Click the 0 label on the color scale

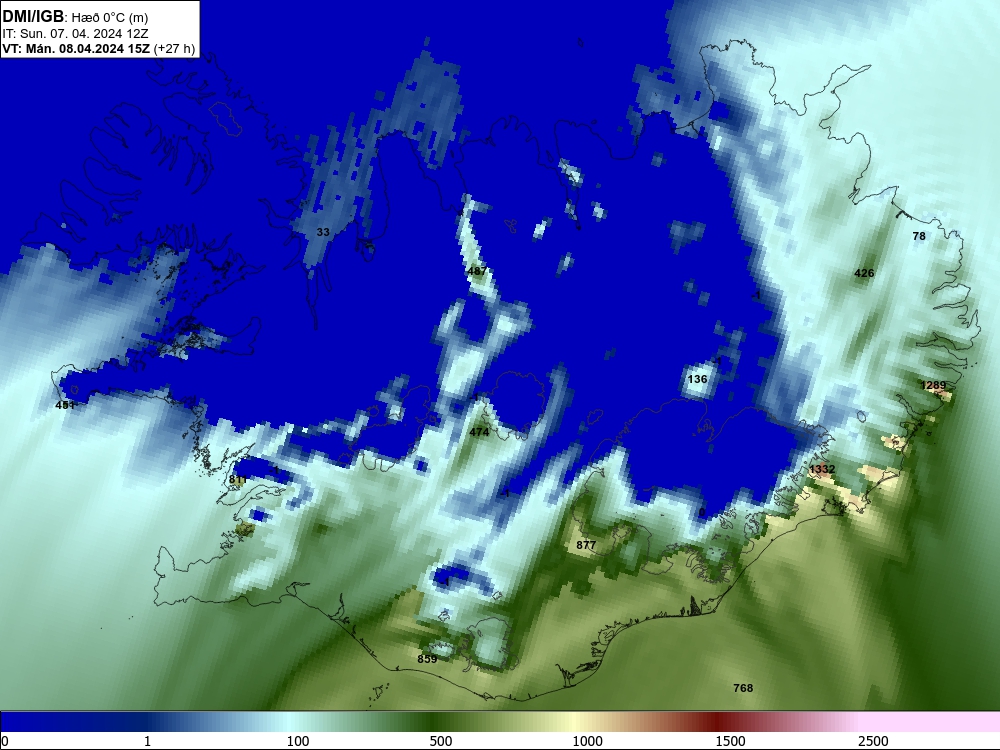click(5, 741)
